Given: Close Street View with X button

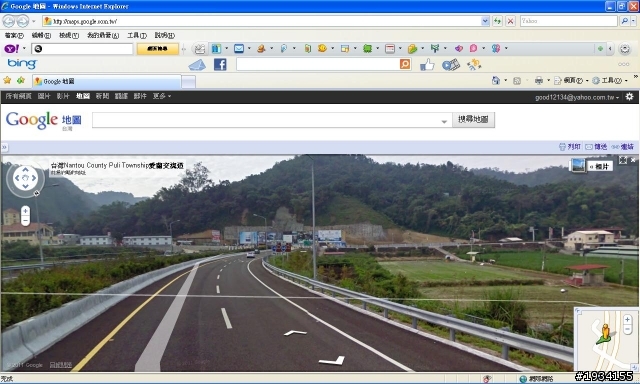Looking at the screenshot, I should coord(633,160).
